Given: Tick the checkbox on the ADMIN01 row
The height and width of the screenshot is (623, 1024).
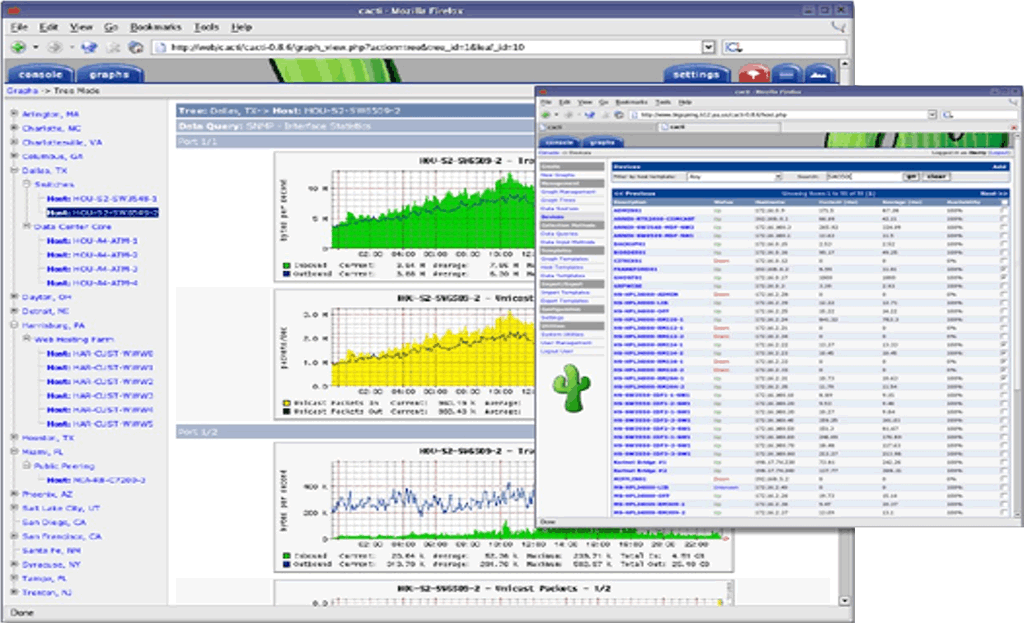Looking at the screenshot, I should pos(1003,211).
